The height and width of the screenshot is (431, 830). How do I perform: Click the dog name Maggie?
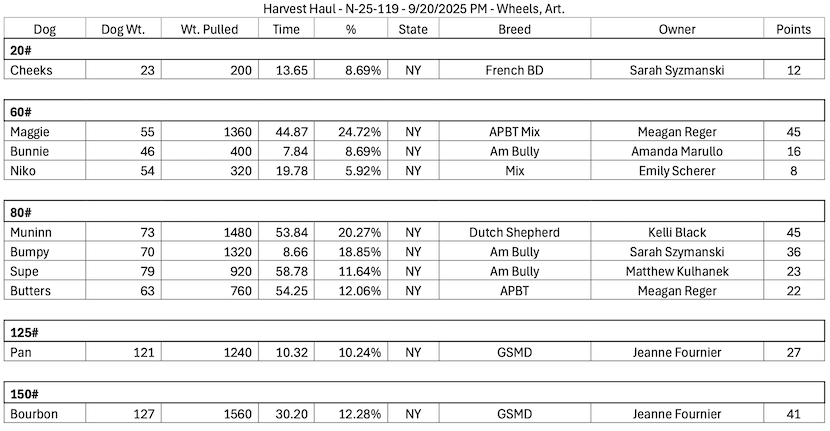[x=29, y=132]
